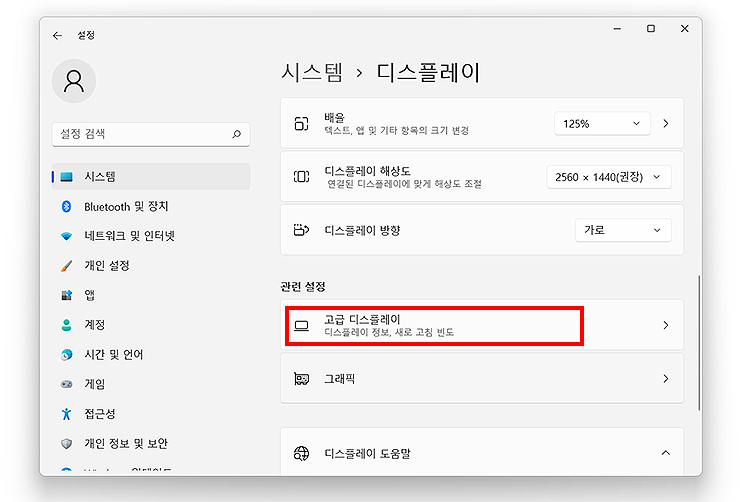This screenshot has width=740, height=502.
Task: Open 네트워크 및 인터넷 settings
Action: [x=151, y=236]
